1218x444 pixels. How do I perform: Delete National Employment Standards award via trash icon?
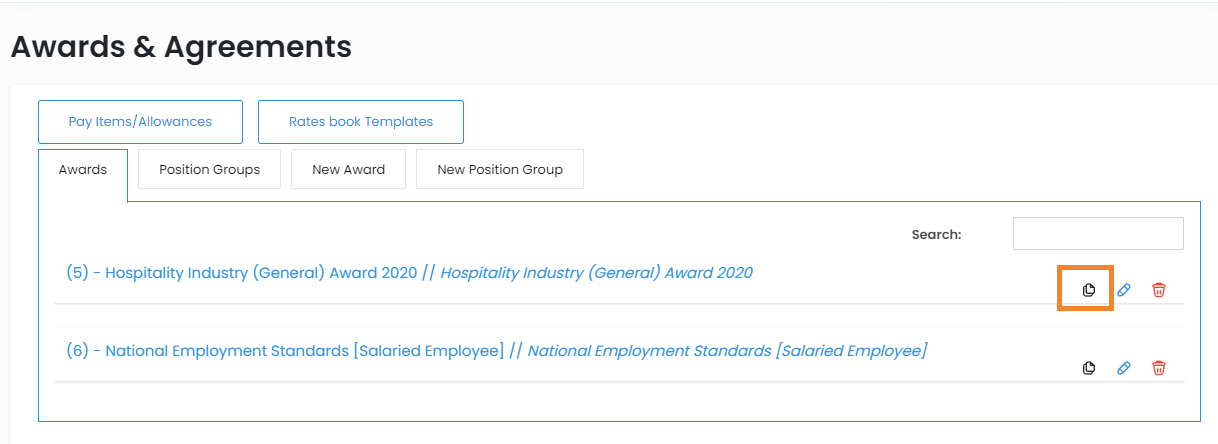1159,368
